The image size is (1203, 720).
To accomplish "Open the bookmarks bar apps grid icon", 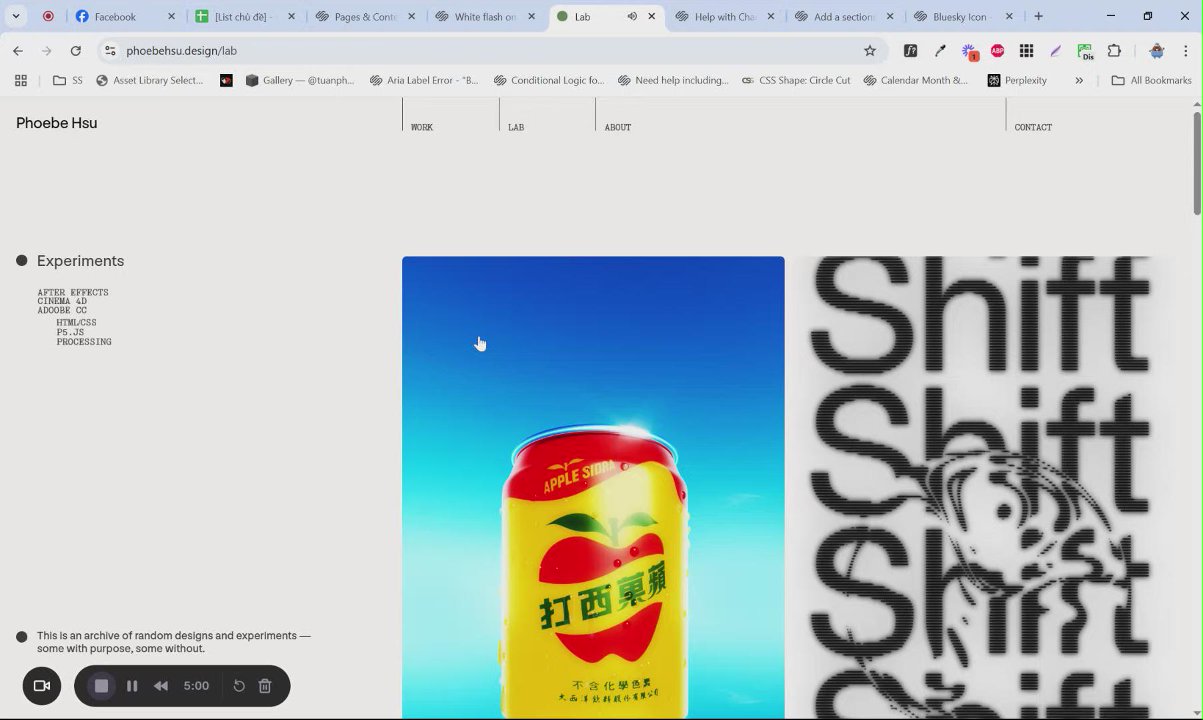I will click(x=21, y=80).
